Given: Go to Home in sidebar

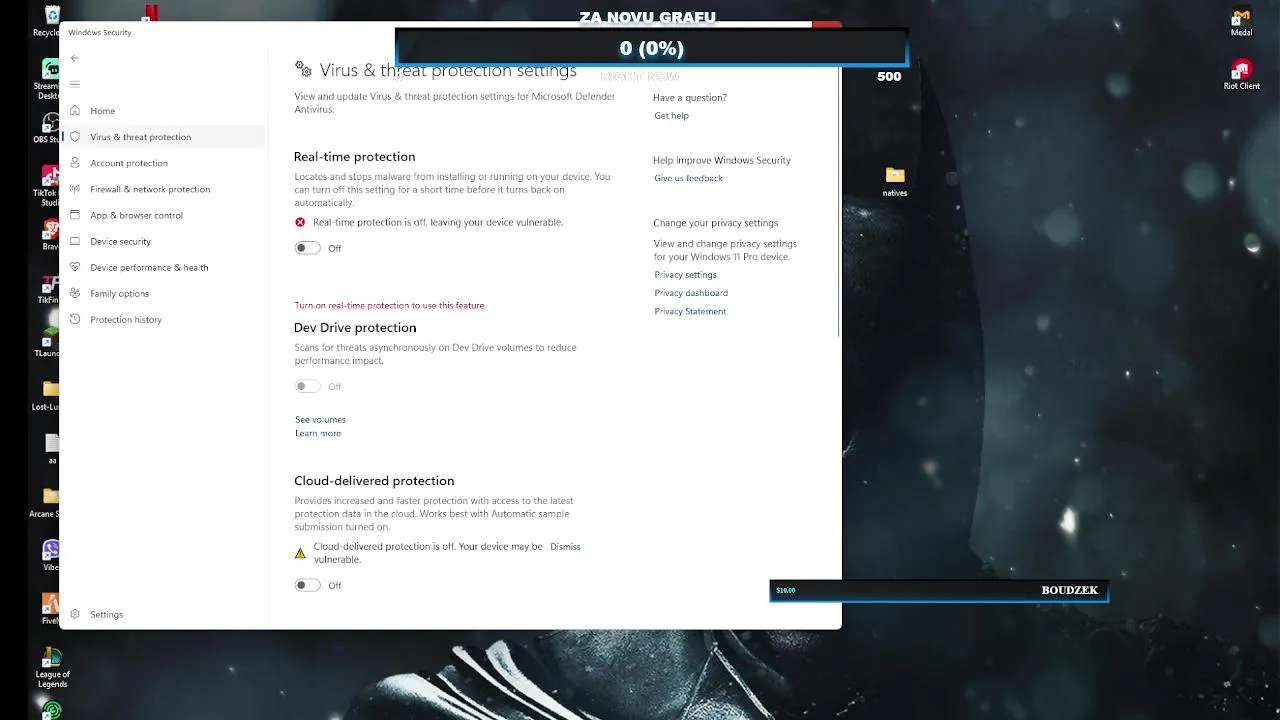Looking at the screenshot, I should (162, 111).
